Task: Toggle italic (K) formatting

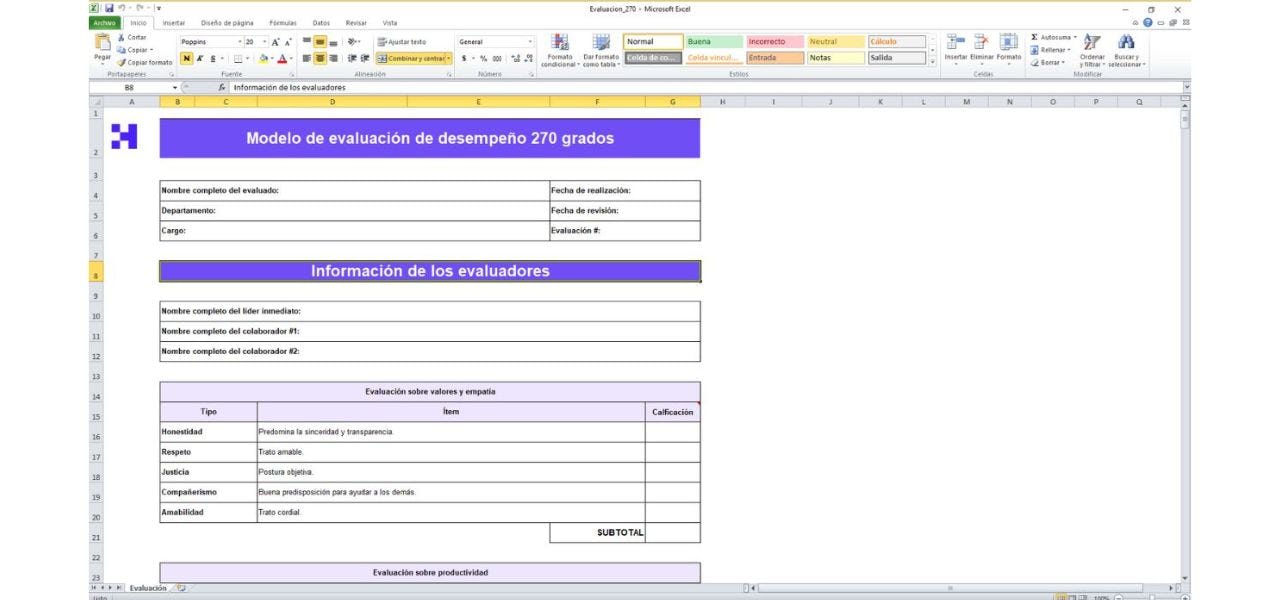Action: coord(199,58)
